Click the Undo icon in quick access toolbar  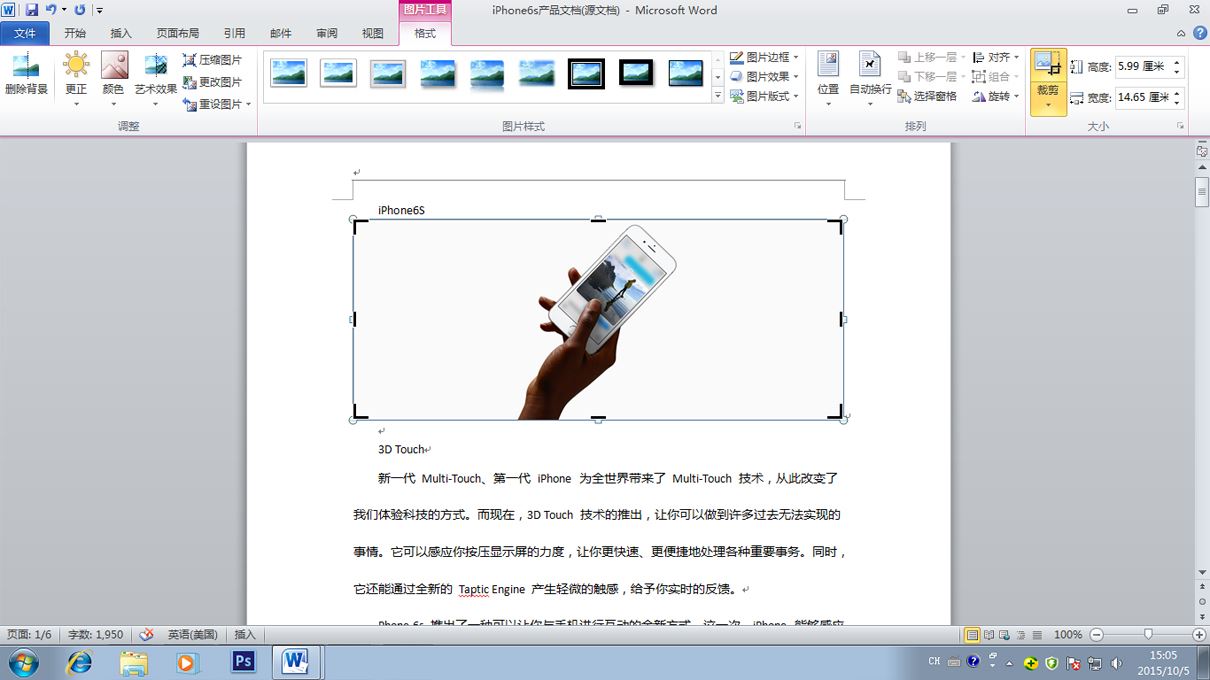pyautogui.click(x=51, y=10)
